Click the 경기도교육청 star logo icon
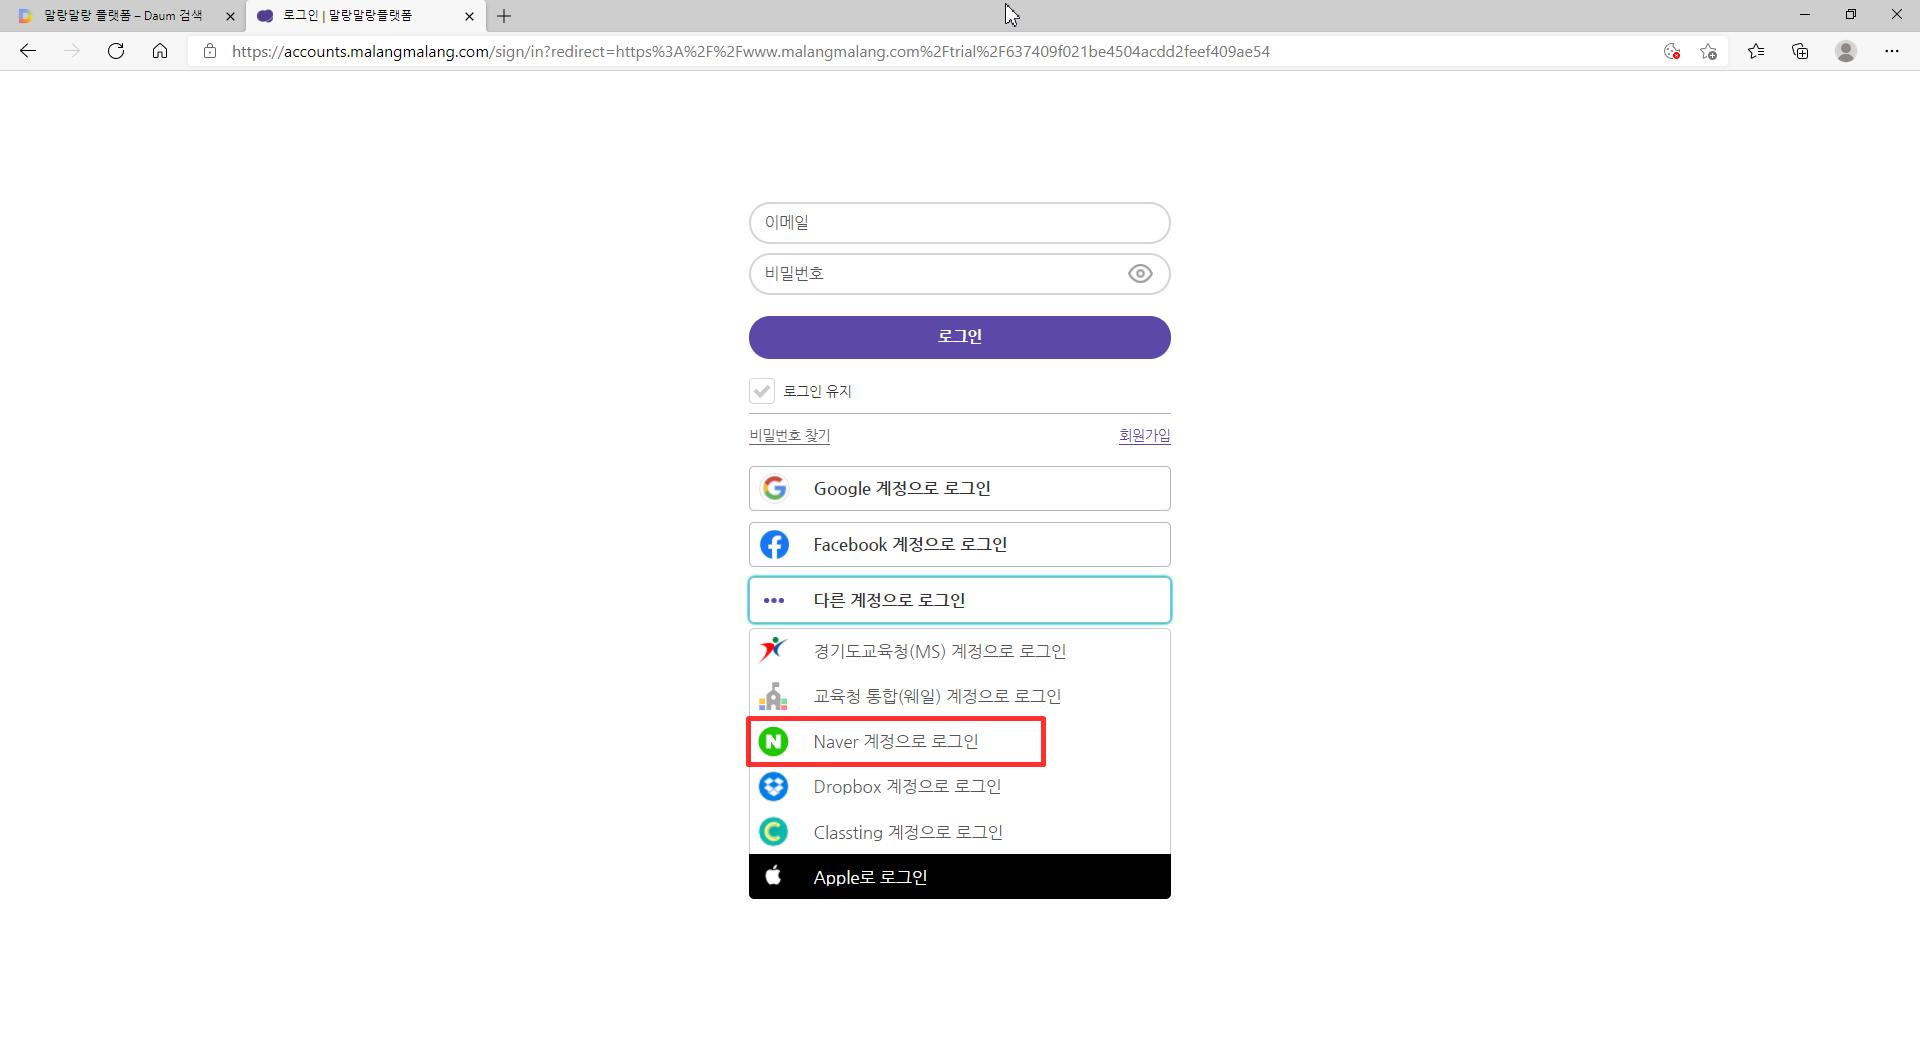This screenshot has width=1920, height=1040. point(773,650)
